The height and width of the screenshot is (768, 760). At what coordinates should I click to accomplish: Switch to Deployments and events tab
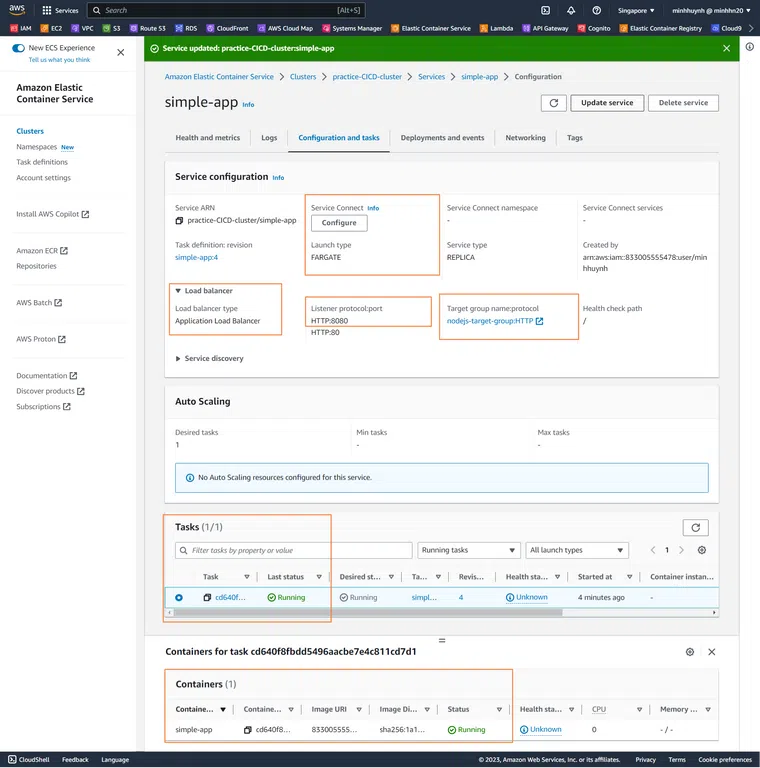click(442, 138)
